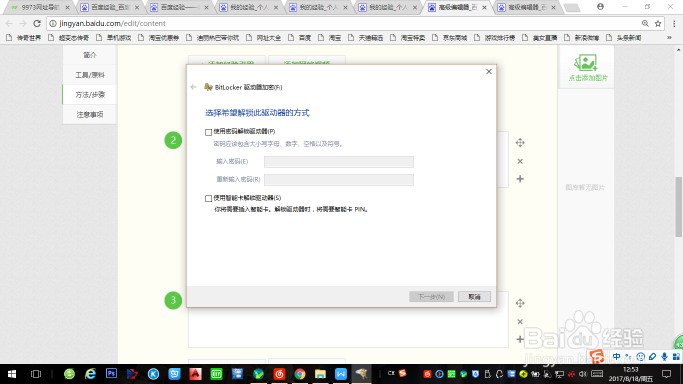Viewport: 683px width, 384px height.
Task: Open 简介 section in editor sidebar
Action: point(90,55)
